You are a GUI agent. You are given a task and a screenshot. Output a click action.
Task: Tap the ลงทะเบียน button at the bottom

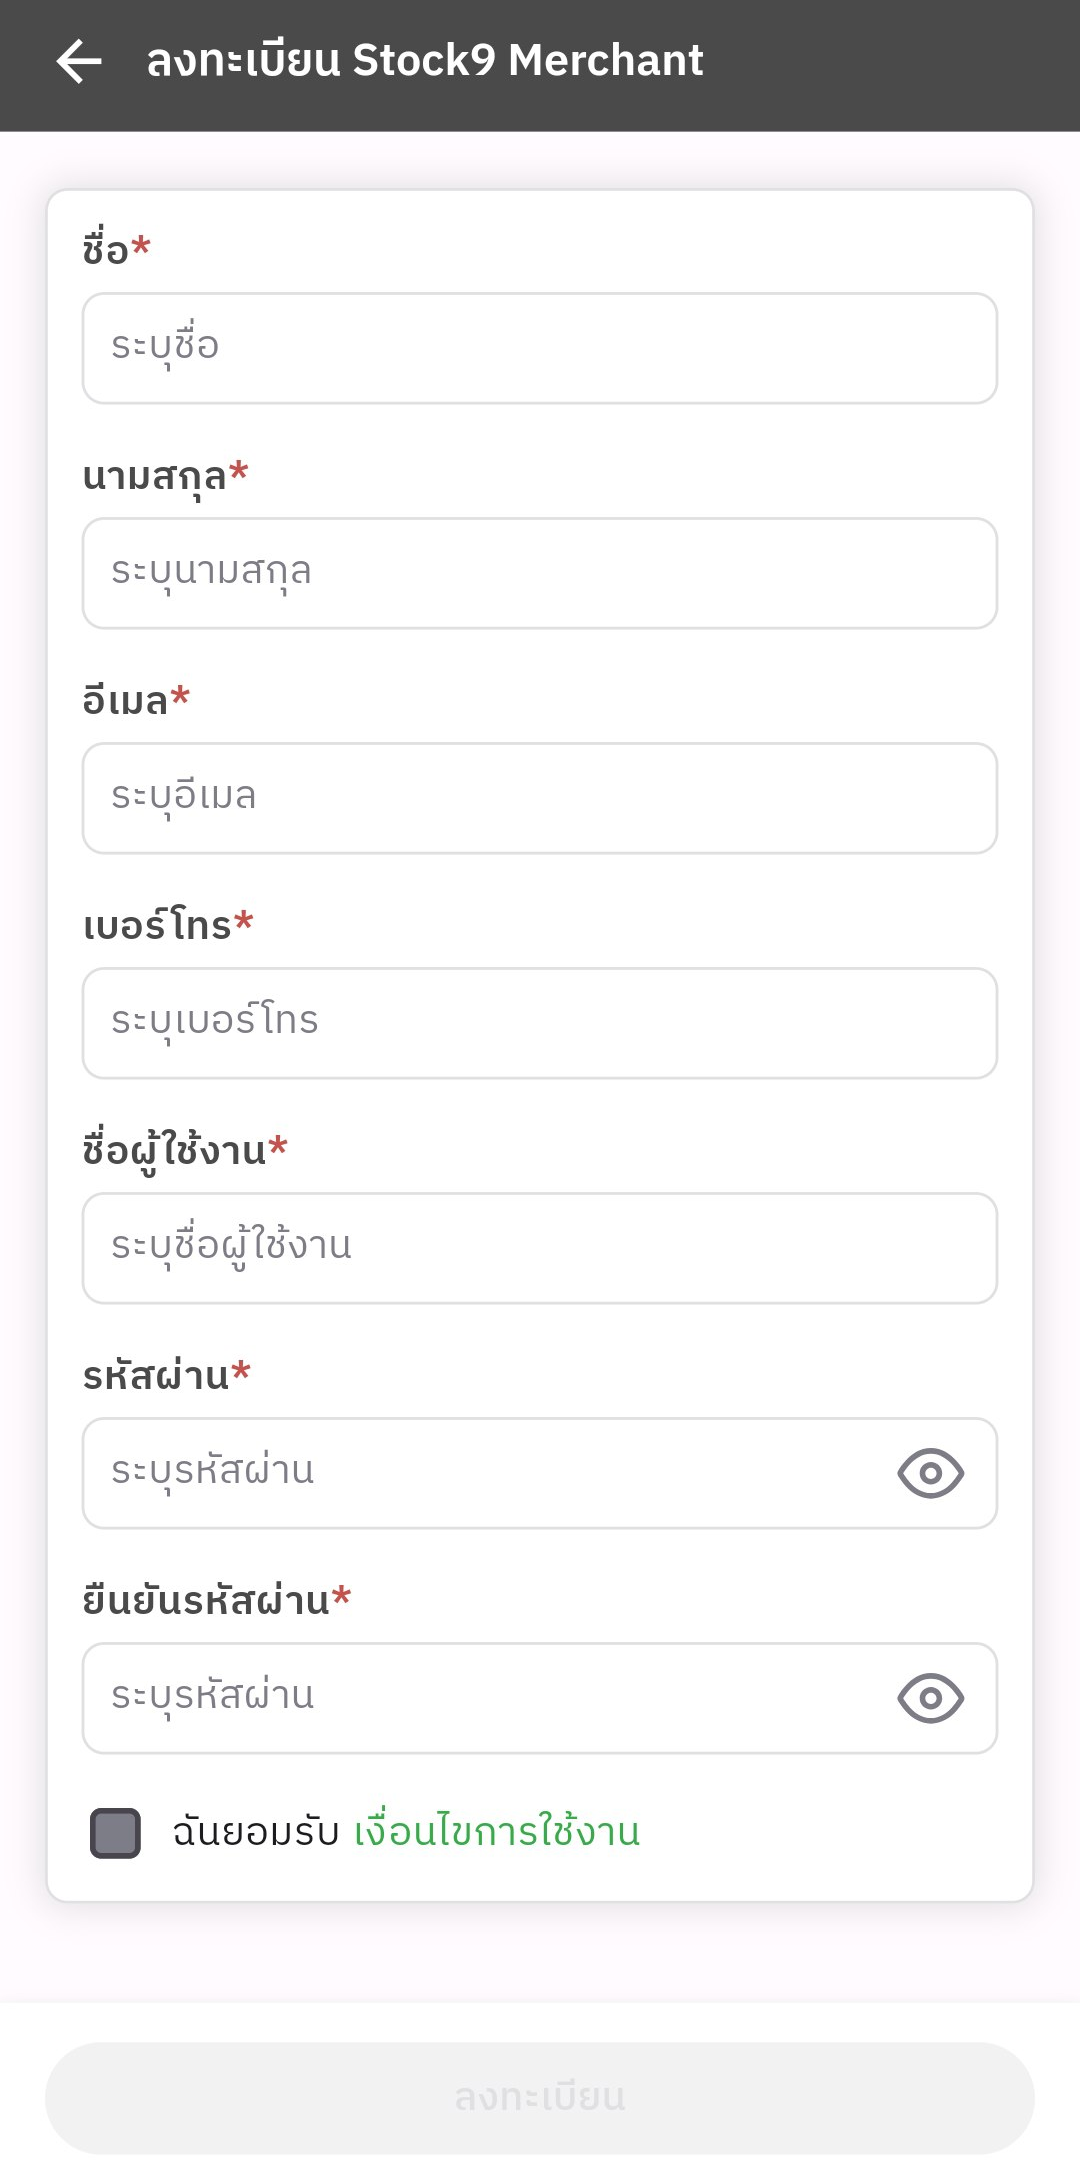540,2098
